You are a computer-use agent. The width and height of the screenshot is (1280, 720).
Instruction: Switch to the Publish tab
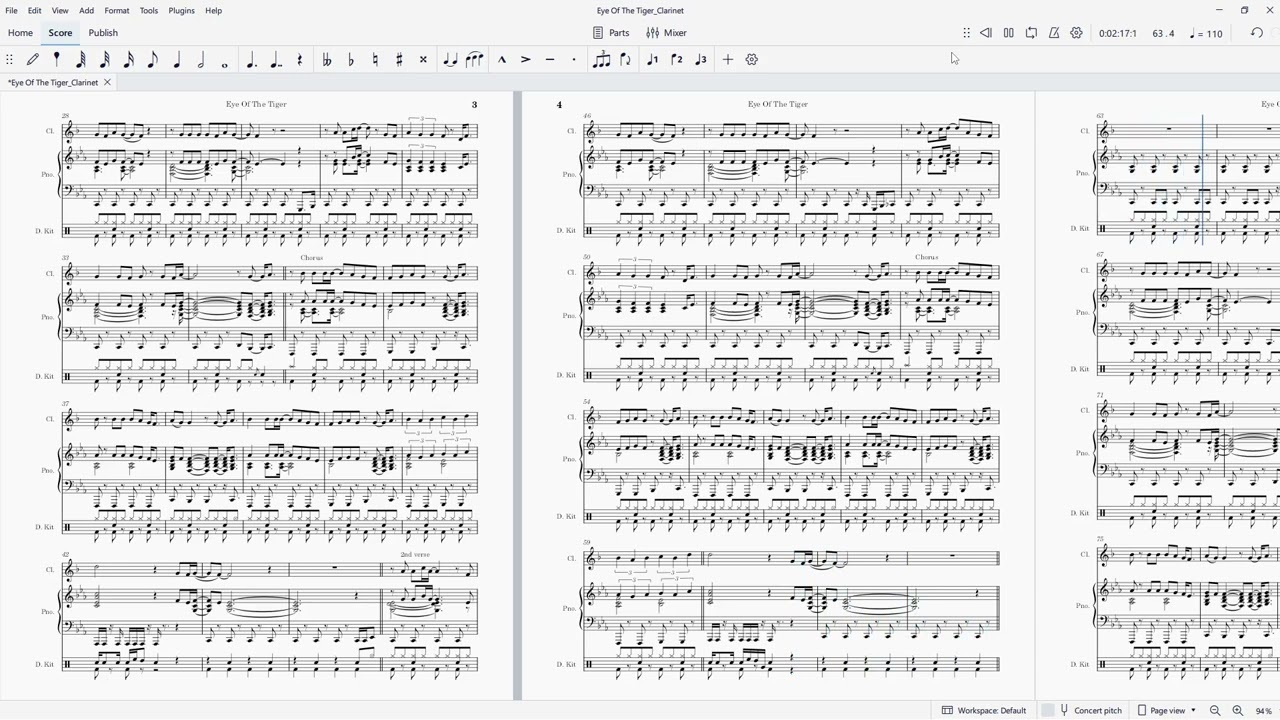[x=103, y=33]
